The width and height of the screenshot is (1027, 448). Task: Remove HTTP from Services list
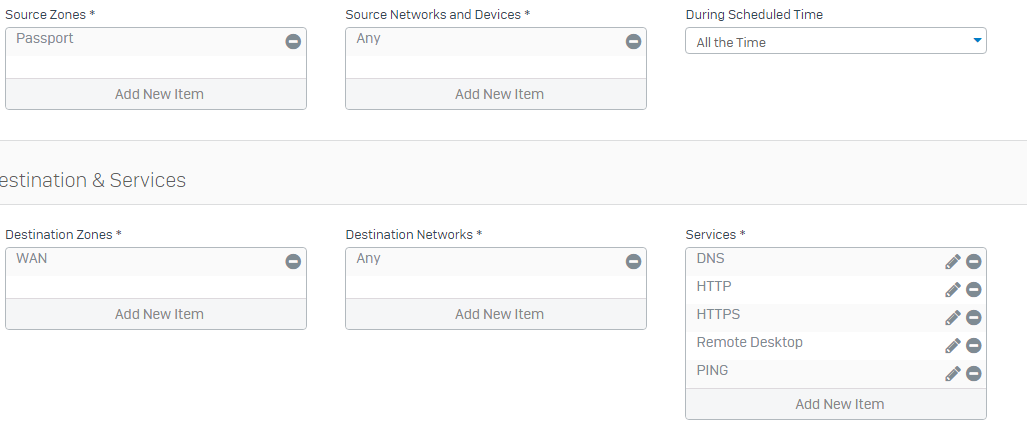click(x=974, y=289)
